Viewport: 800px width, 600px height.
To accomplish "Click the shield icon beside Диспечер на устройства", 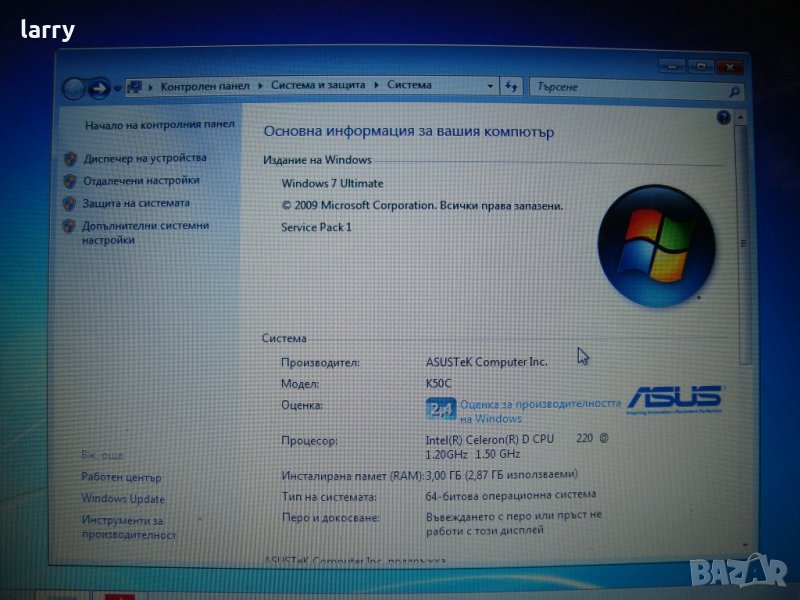I will [70, 158].
